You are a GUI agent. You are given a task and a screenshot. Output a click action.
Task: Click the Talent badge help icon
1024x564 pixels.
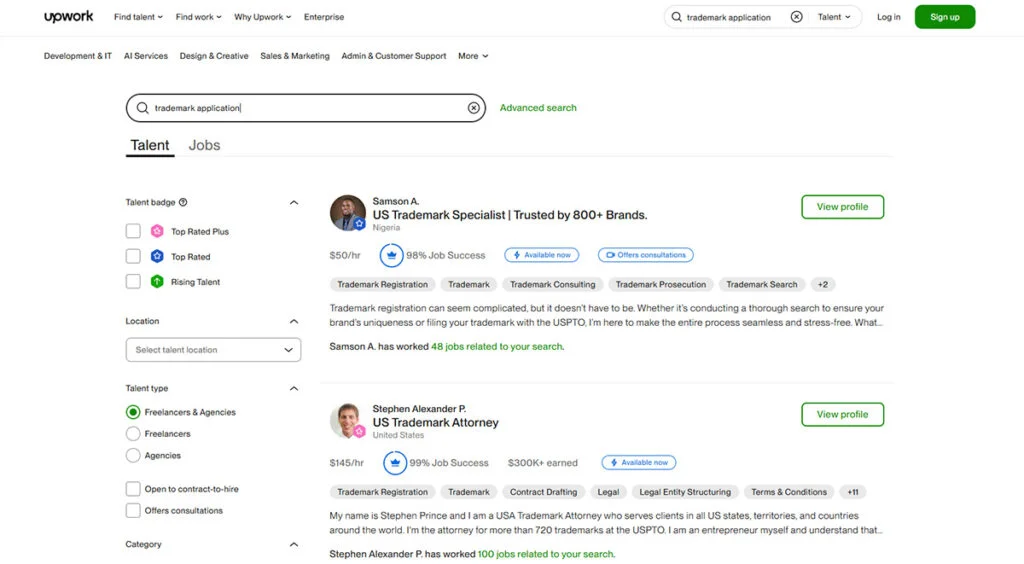click(183, 202)
